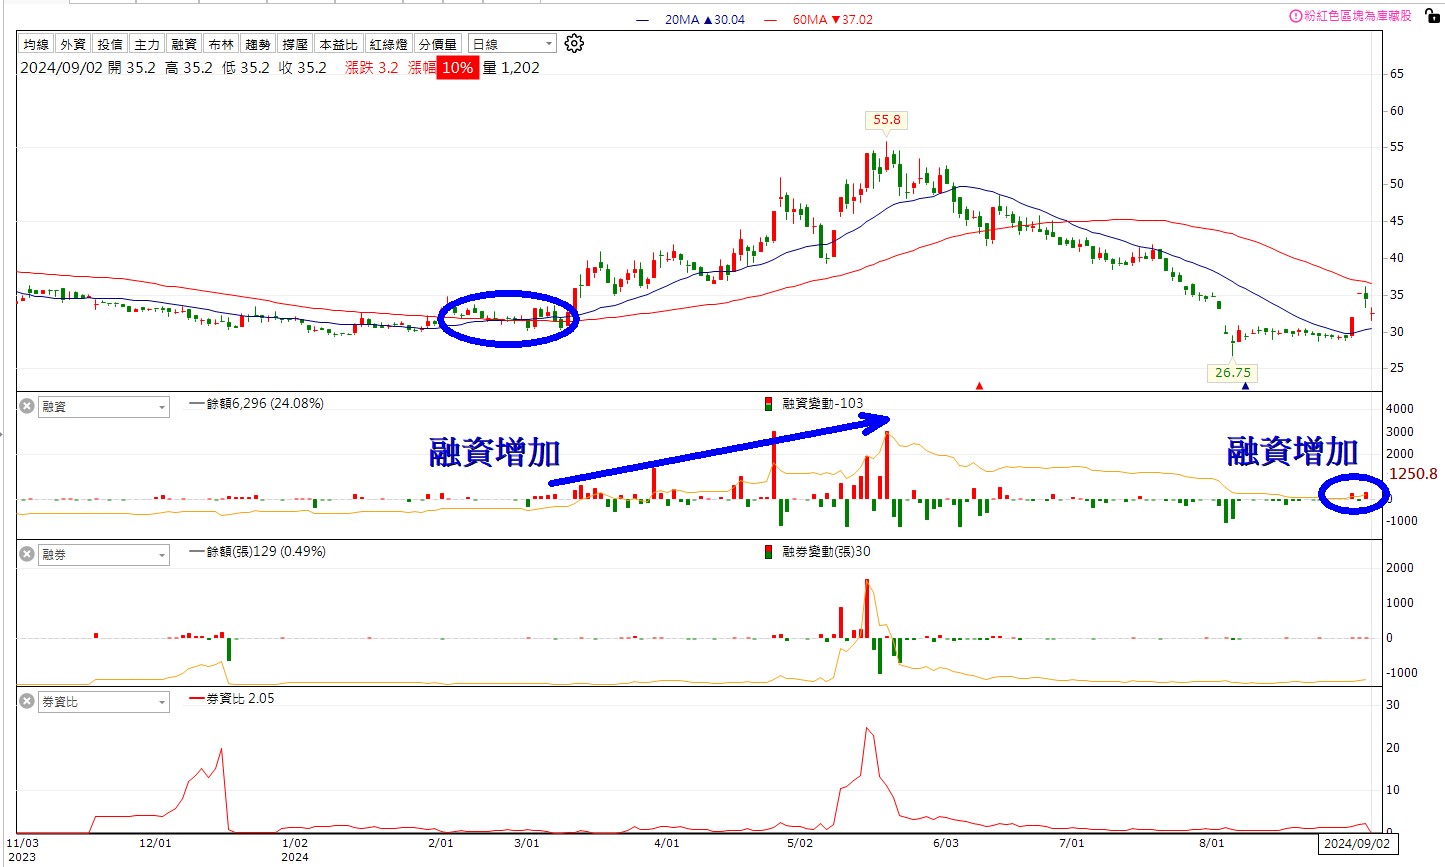Select the 趨勢 trend indicator

257,43
